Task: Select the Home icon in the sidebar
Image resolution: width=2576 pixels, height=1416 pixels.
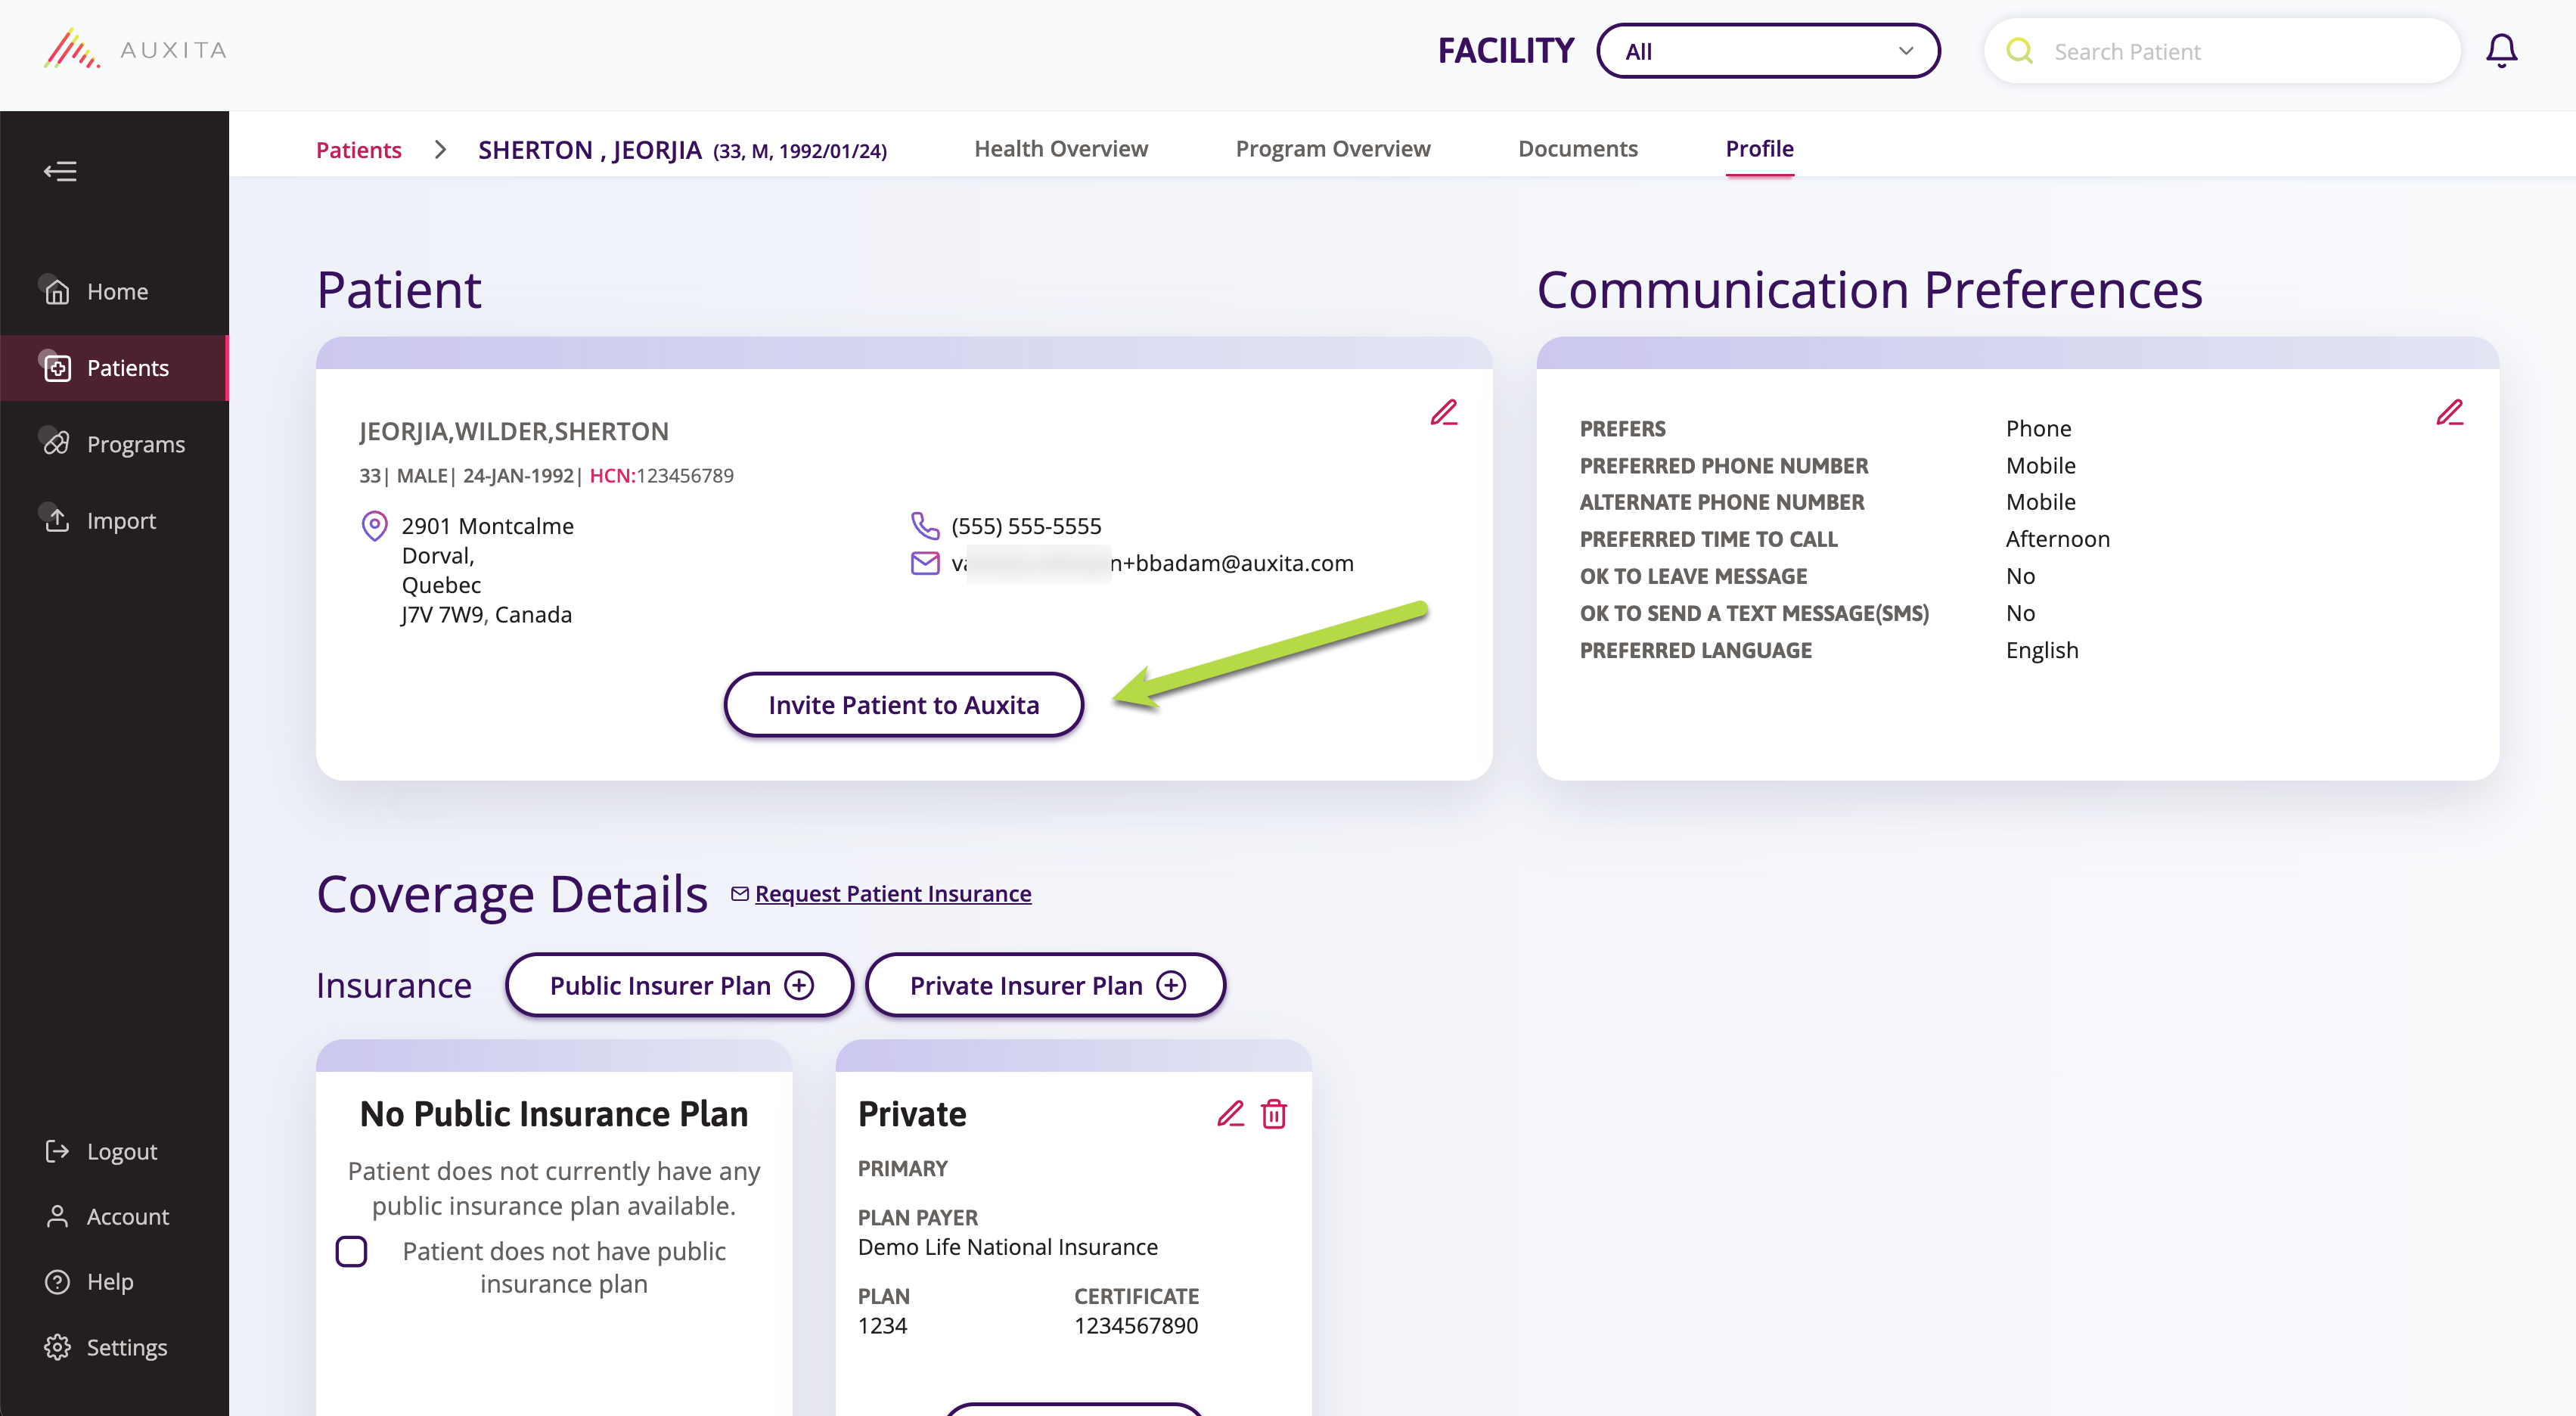Action: pyautogui.click(x=57, y=291)
